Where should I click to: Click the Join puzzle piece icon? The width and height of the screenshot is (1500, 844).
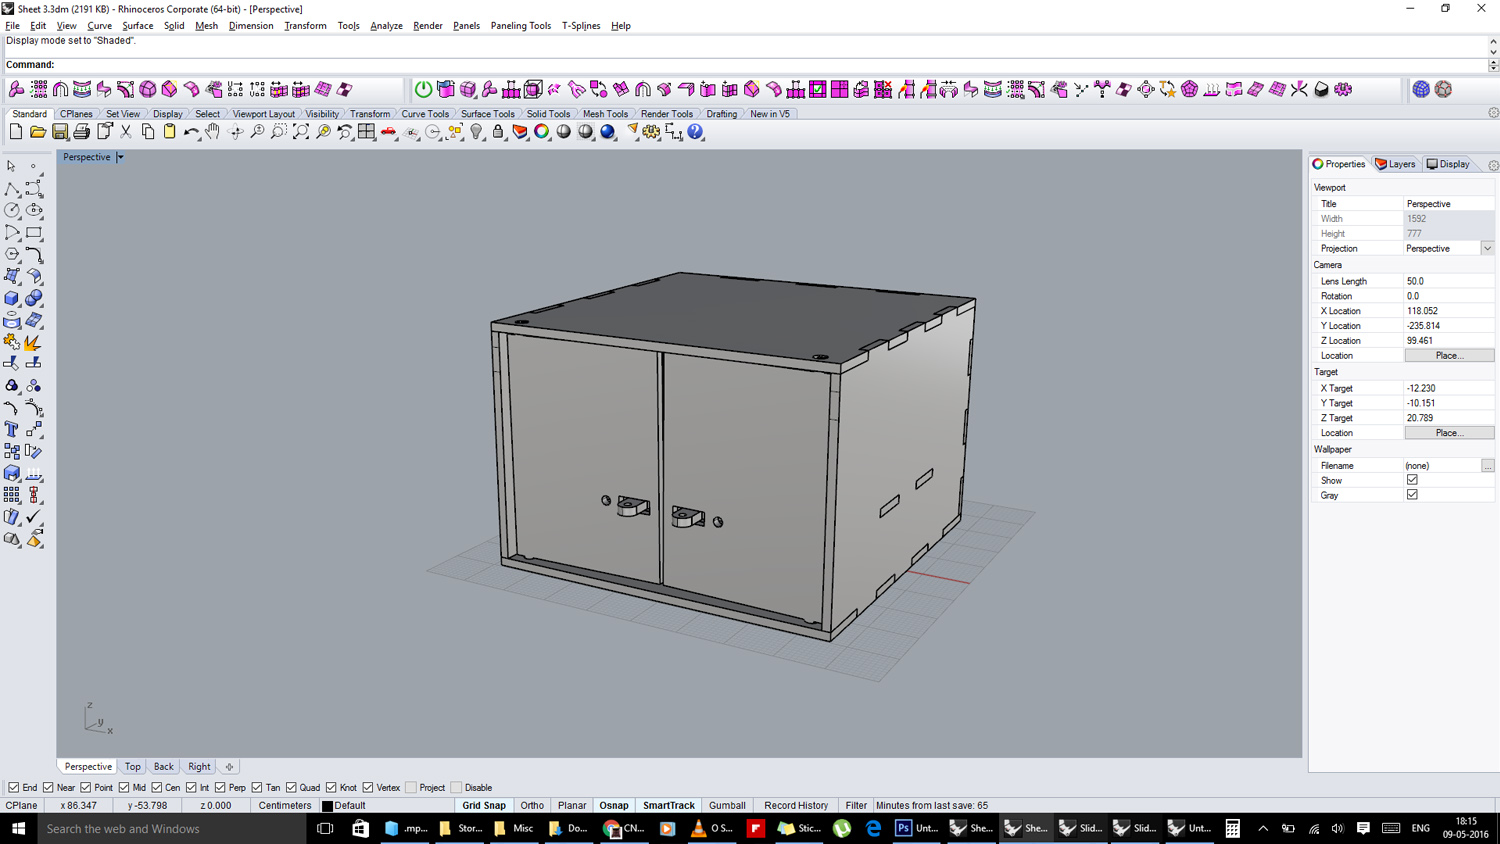[12, 342]
